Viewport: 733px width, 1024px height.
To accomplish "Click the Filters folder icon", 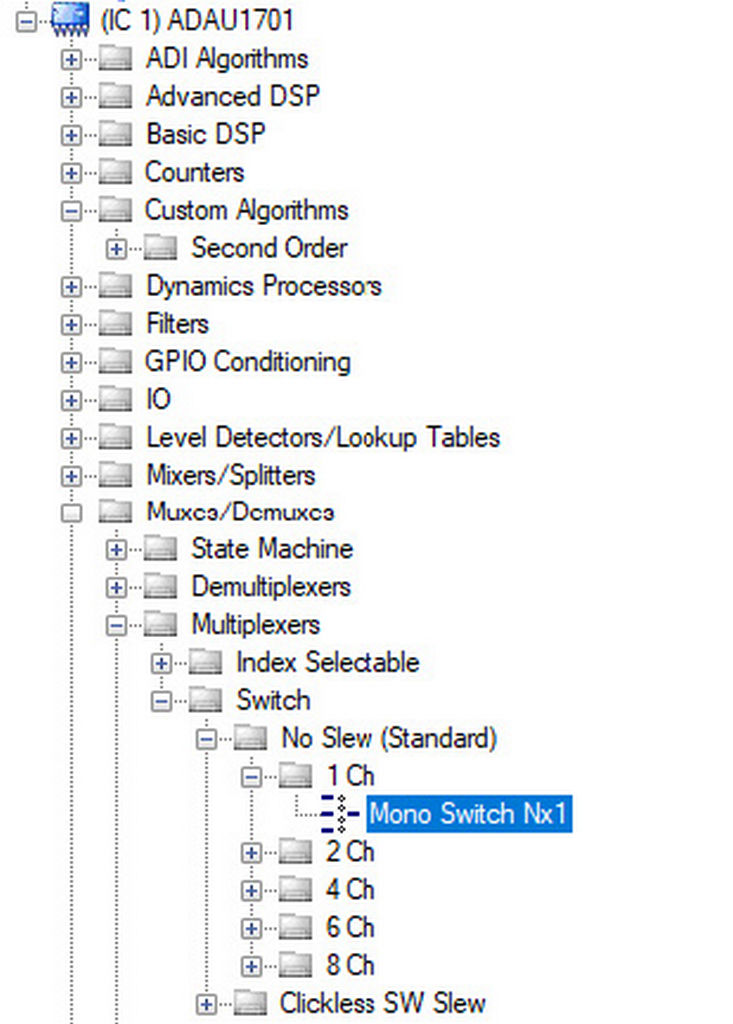I will [x=115, y=324].
